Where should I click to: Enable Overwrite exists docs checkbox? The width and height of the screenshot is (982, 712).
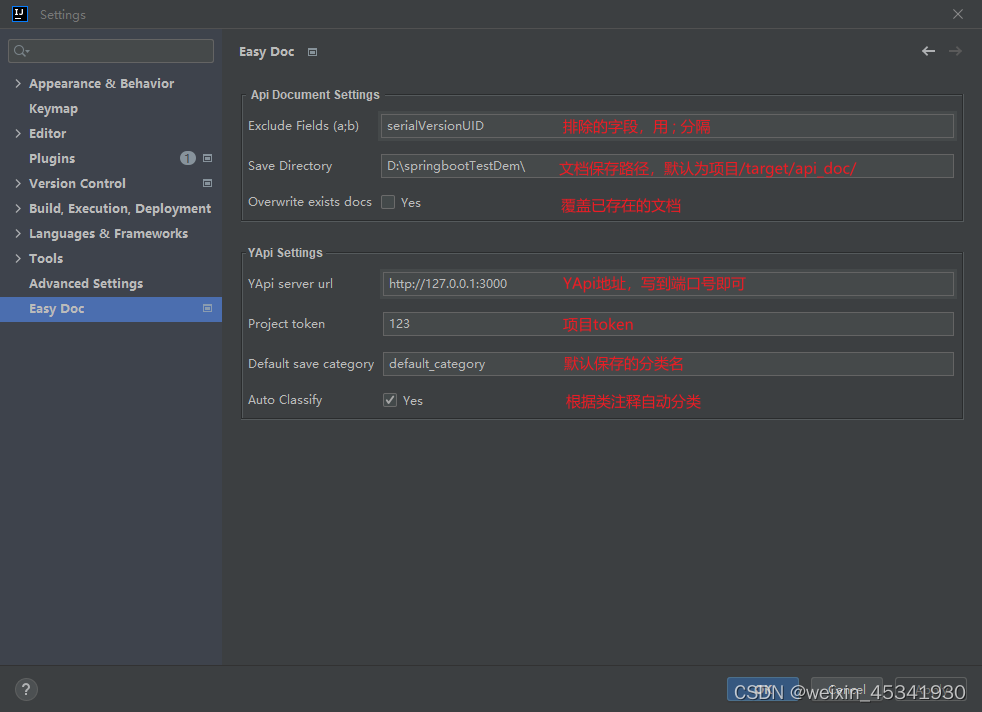point(388,202)
